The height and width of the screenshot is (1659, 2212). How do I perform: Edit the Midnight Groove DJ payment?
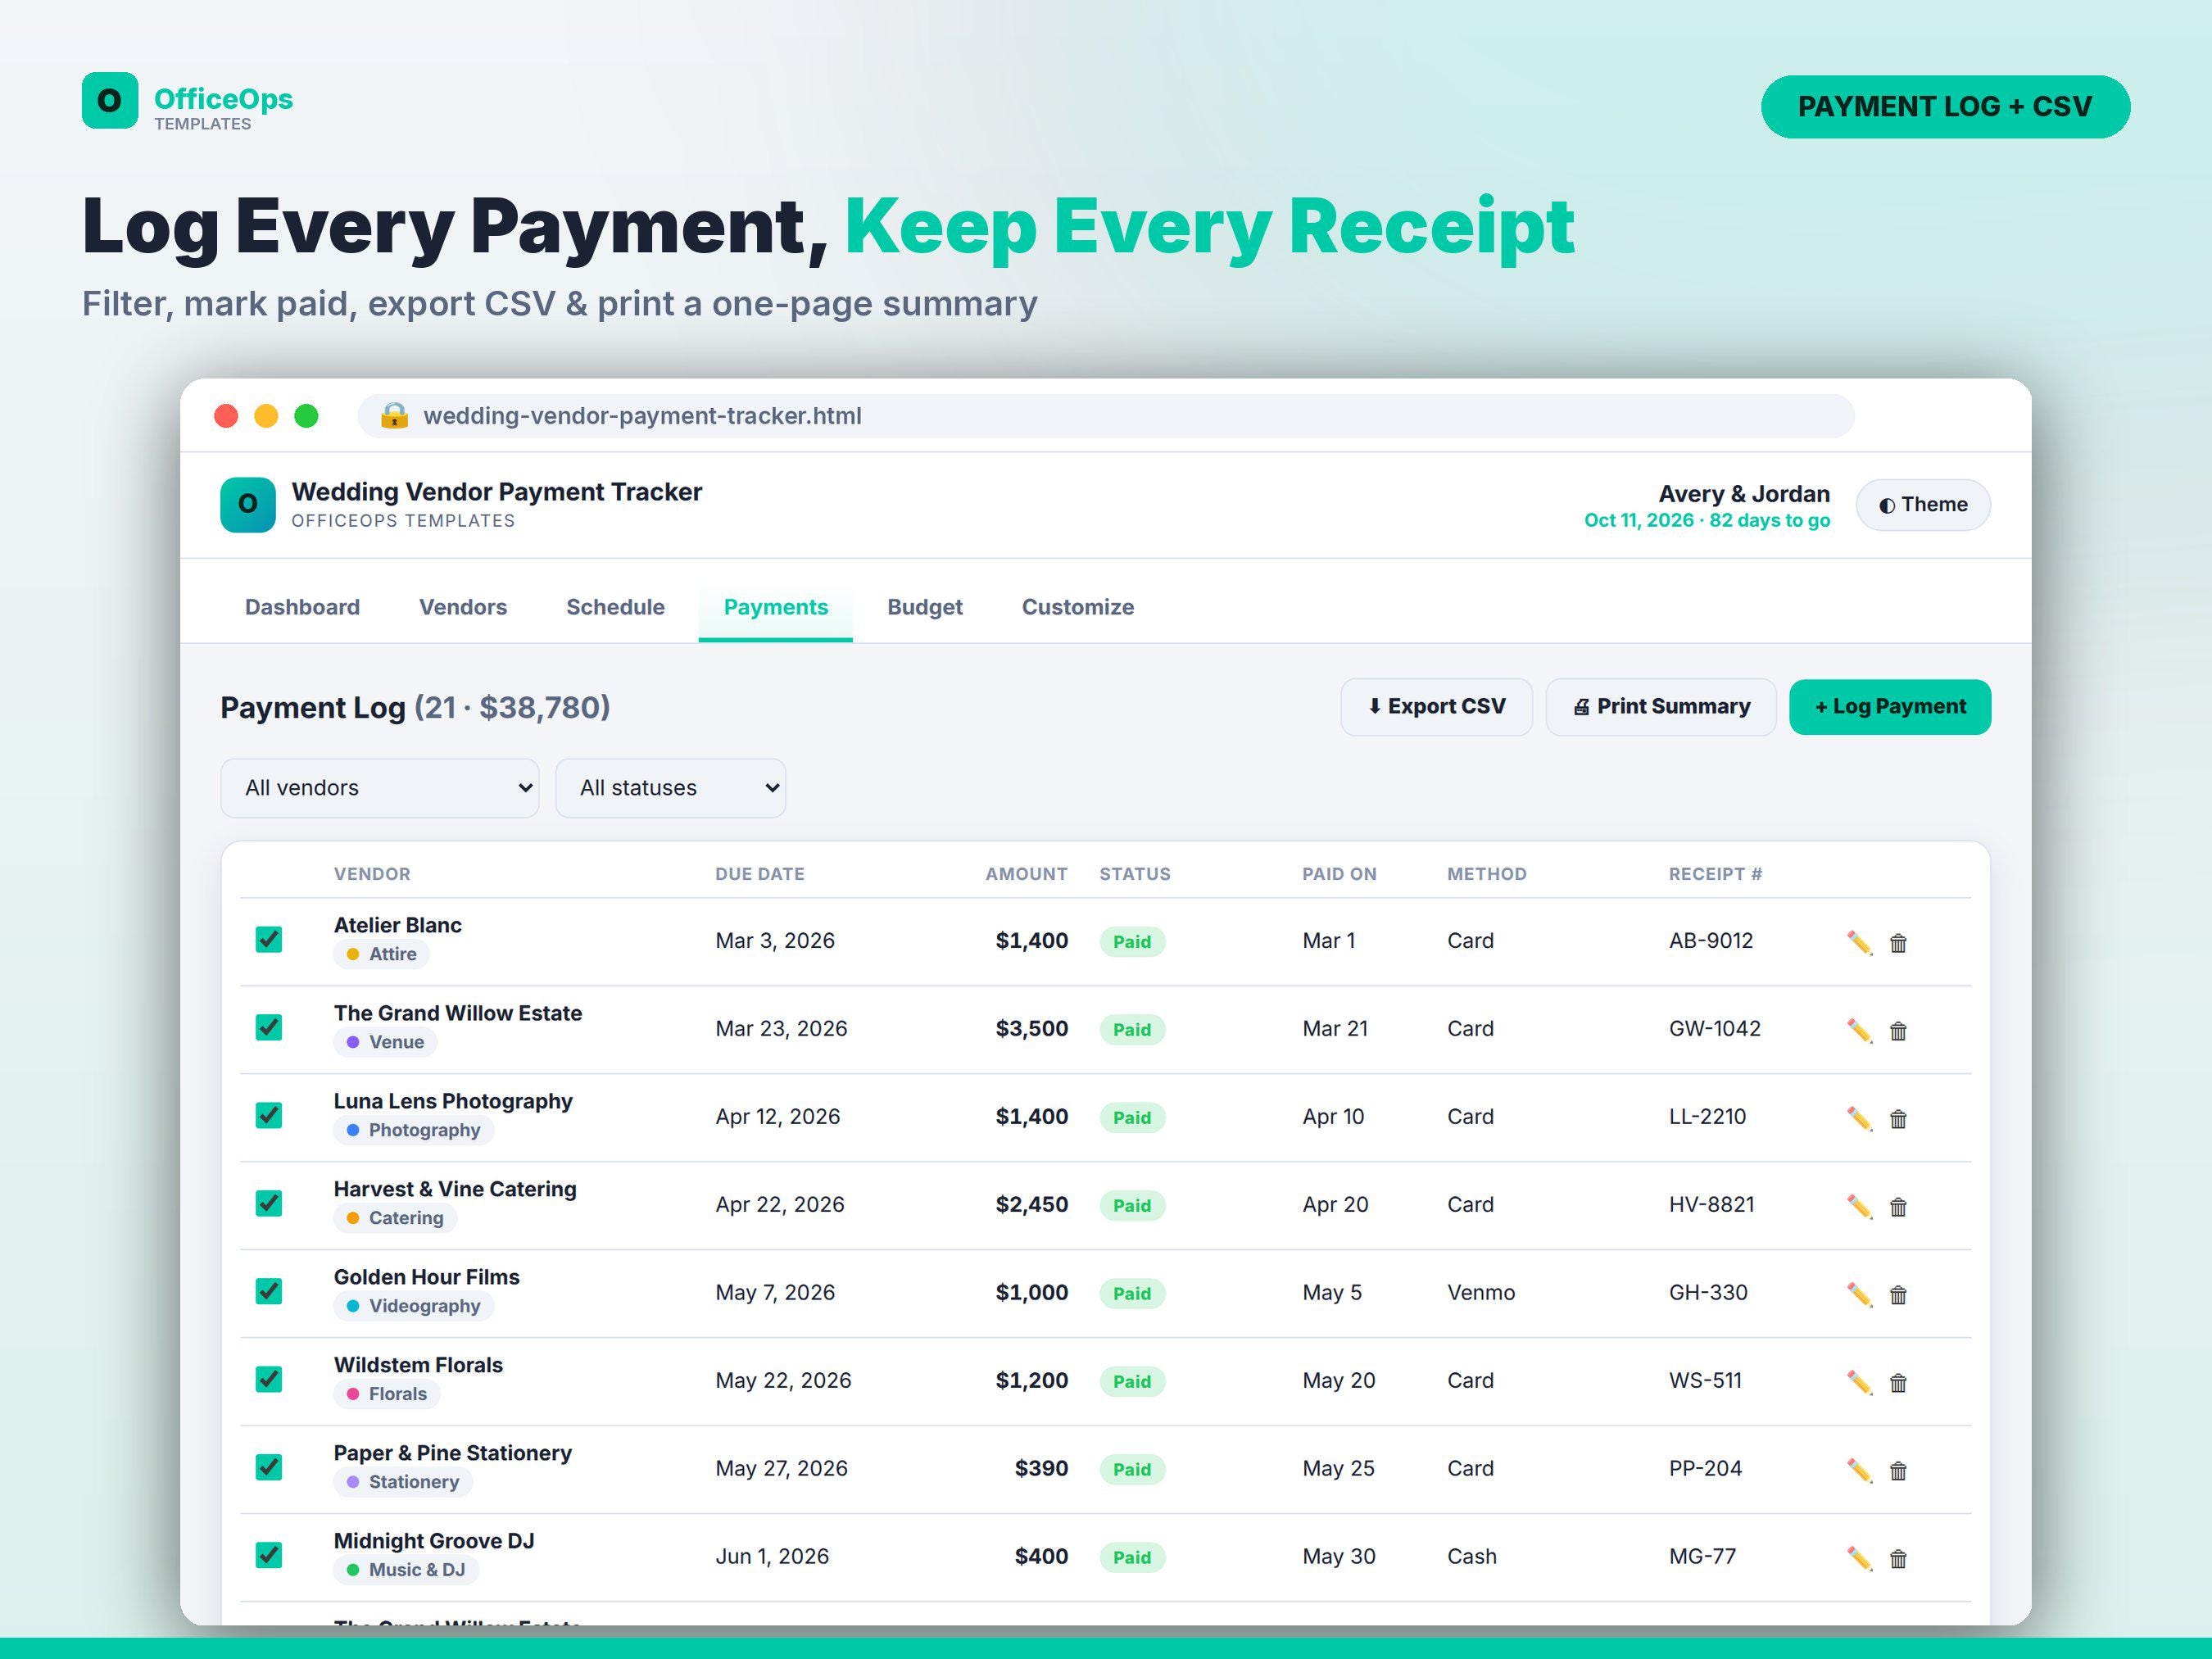(x=1859, y=1558)
